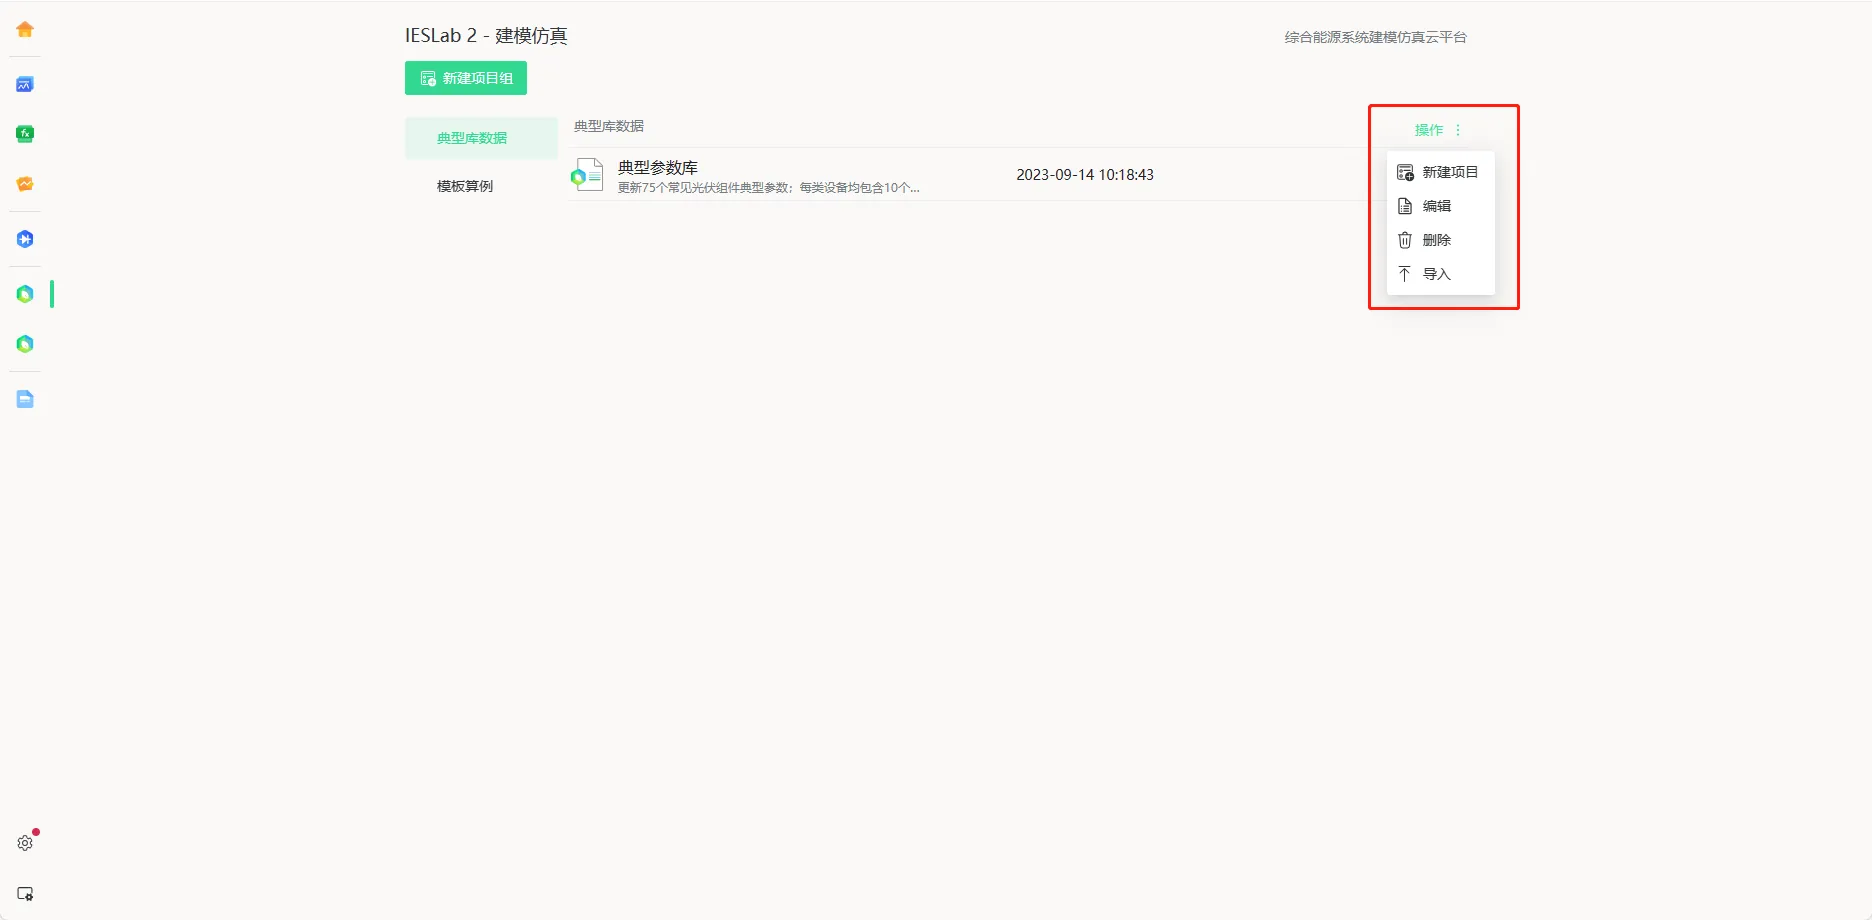Open the blue chart app in sidebar
Image resolution: width=1872 pixels, height=920 pixels.
coord(25,84)
